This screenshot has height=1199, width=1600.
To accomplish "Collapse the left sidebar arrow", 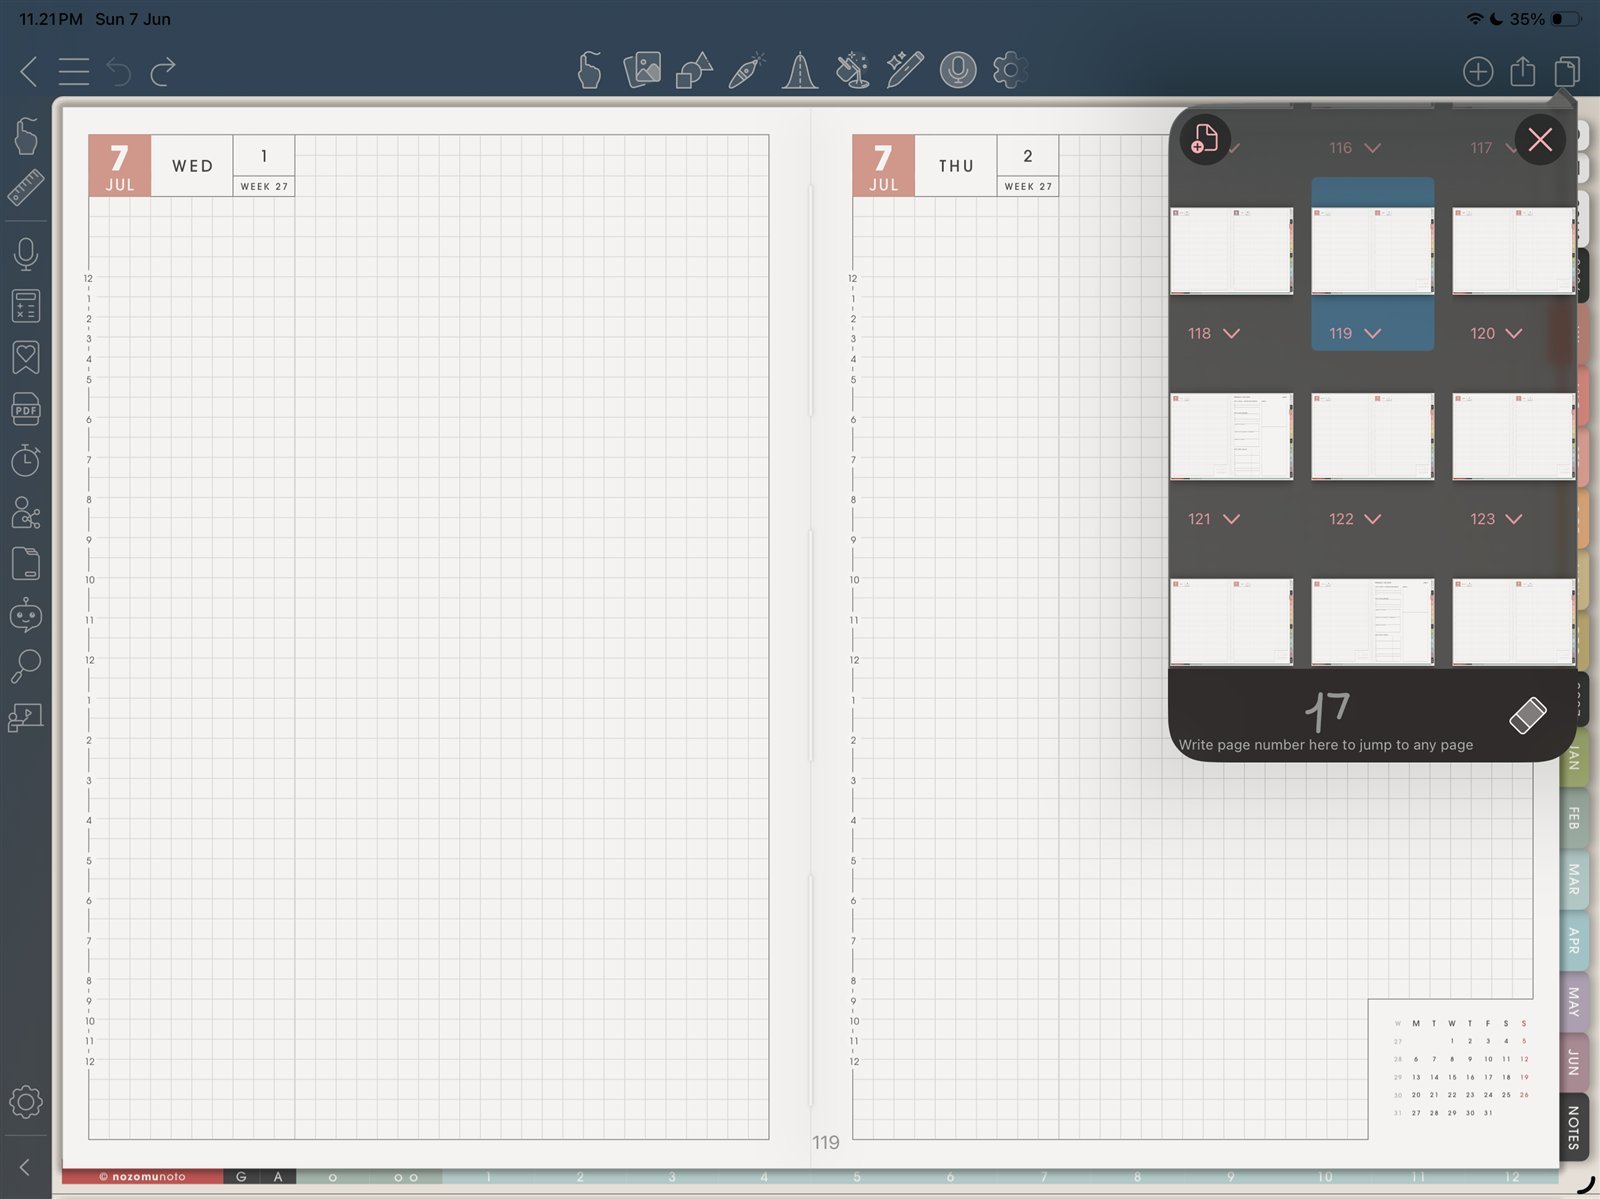I will (x=25, y=1167).
